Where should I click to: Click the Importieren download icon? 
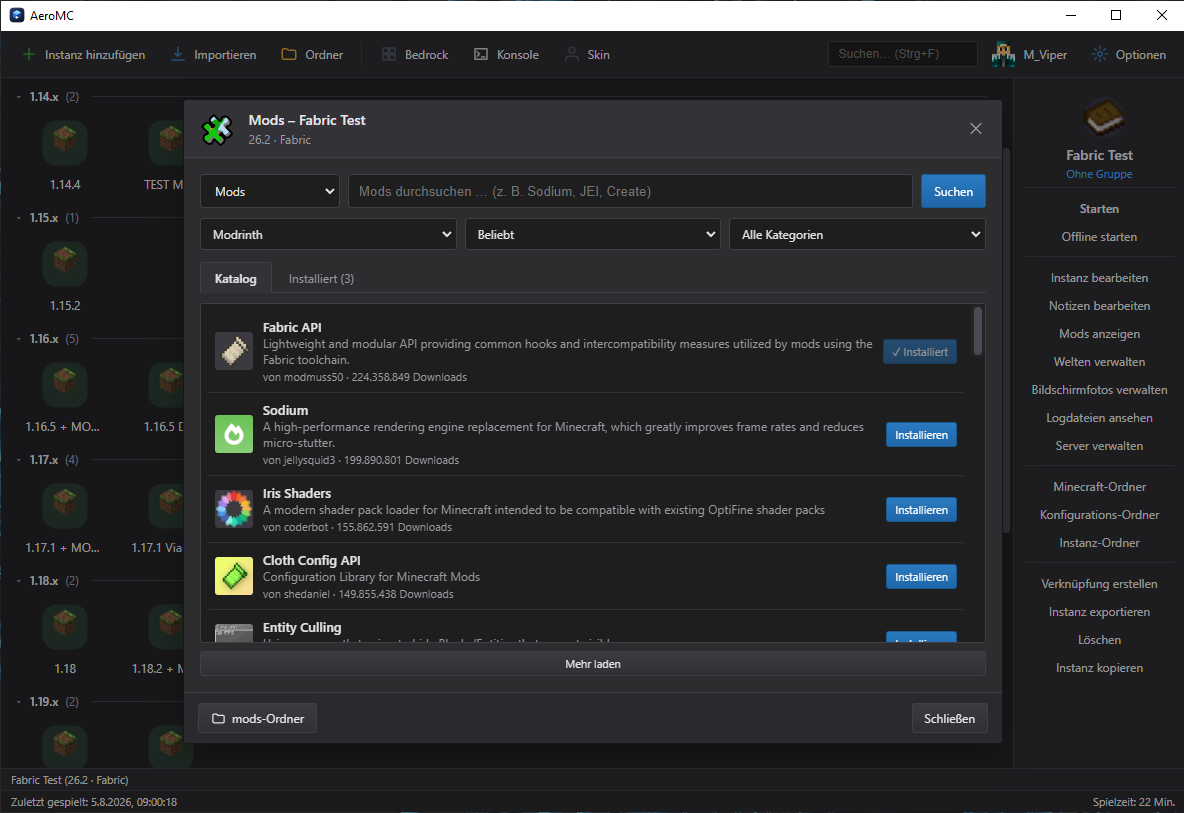coord(177,54)
